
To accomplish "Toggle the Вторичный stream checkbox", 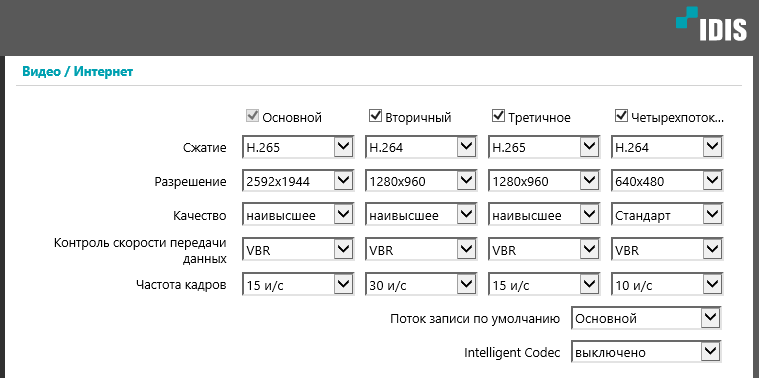I will 375,116.
